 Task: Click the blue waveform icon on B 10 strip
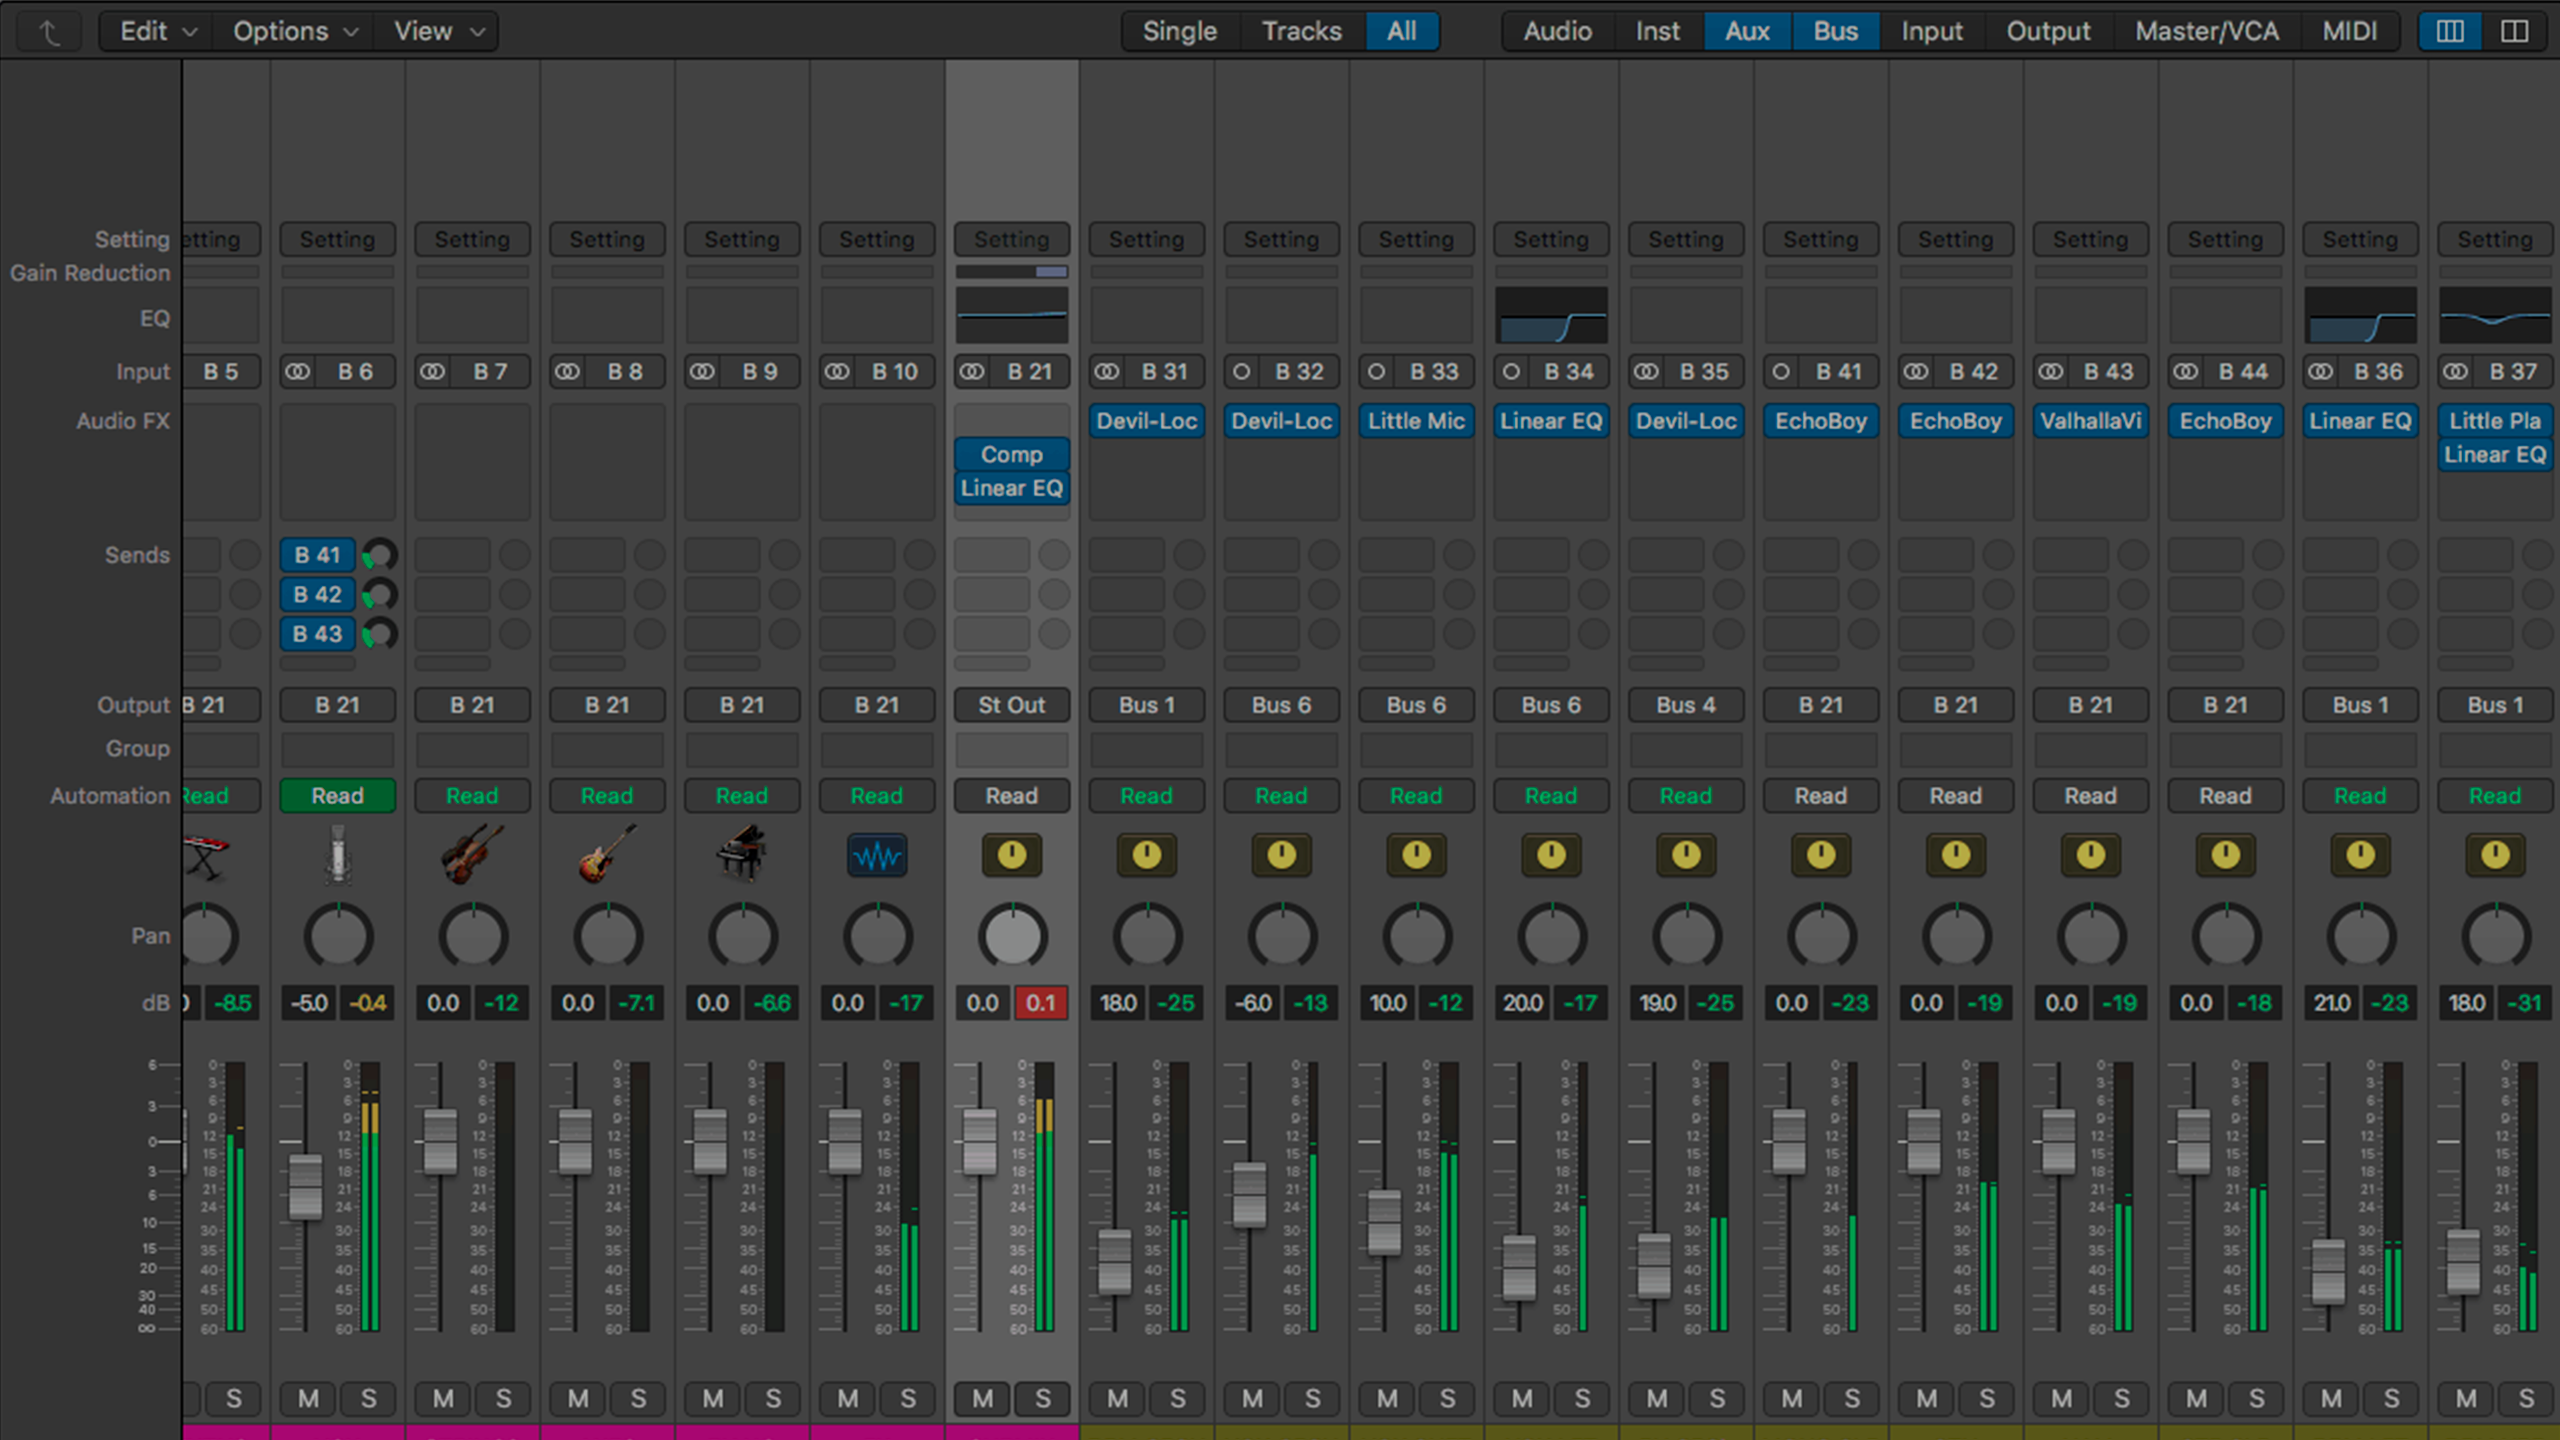click(x=877, y=856)
